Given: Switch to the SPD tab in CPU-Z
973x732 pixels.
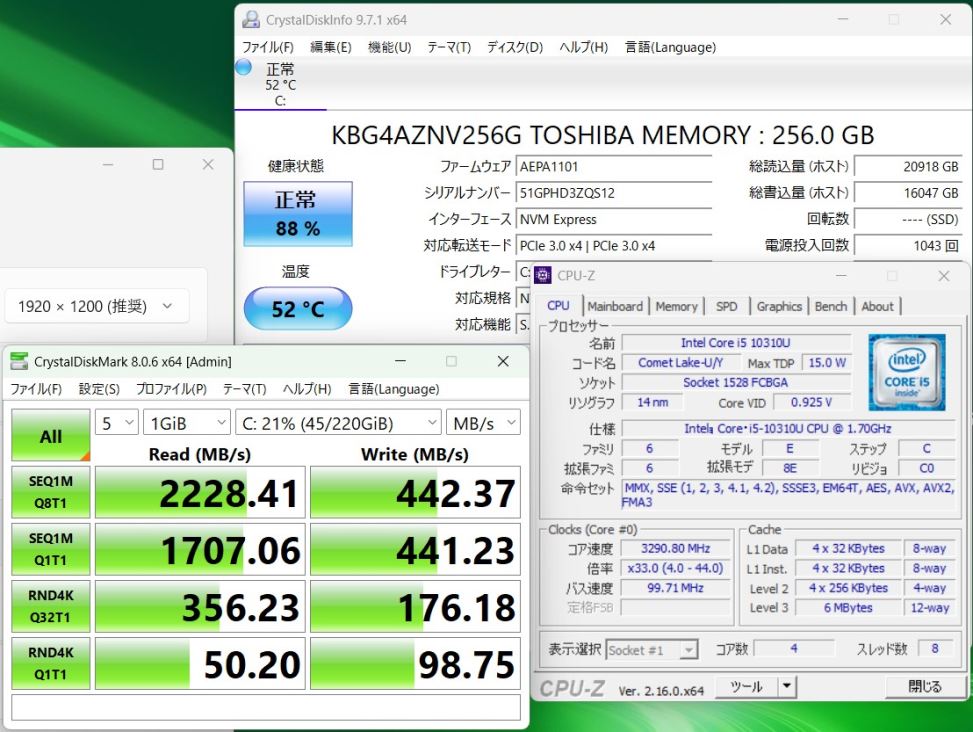Looking at the screenshot, I should click(726, 306).
